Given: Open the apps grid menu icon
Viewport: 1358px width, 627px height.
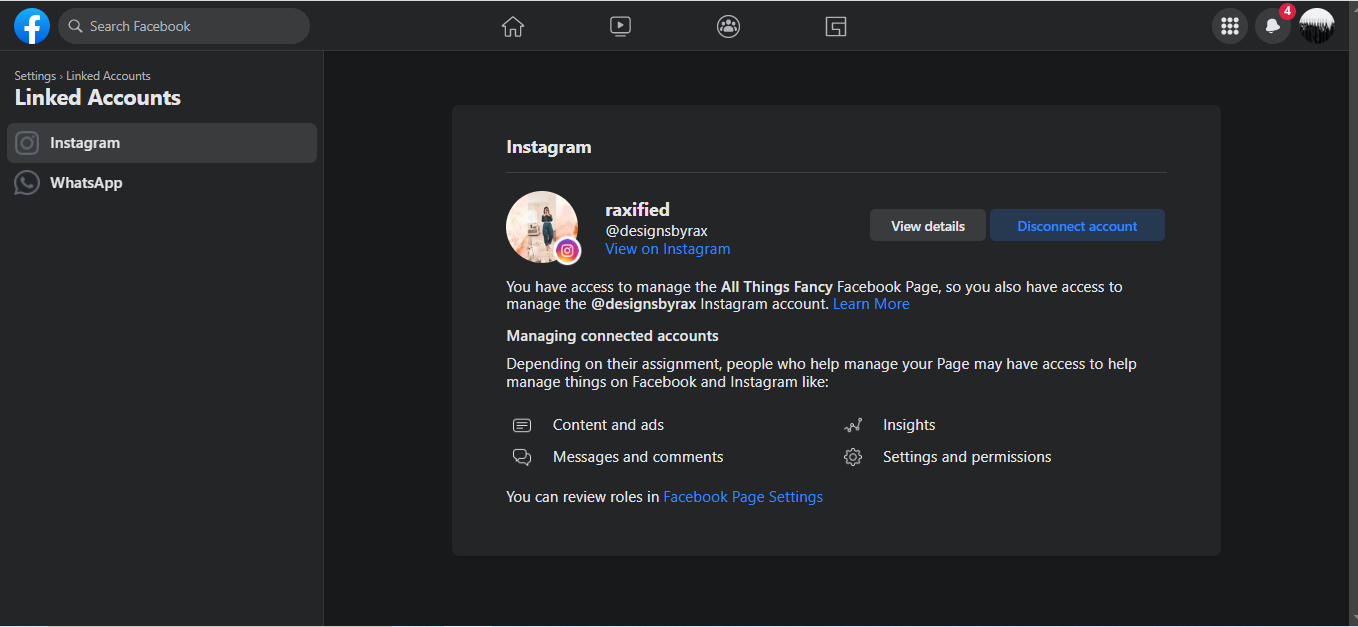Looking at the screenshot, I should click(1230, 26).
